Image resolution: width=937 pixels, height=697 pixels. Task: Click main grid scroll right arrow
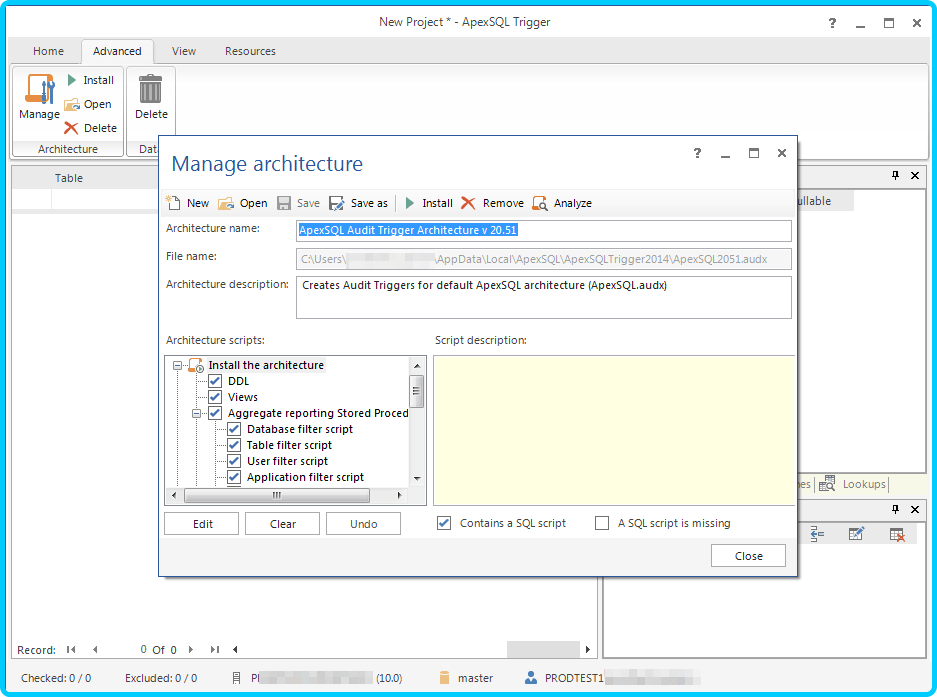pyautogui.click(x=587, y=649)
